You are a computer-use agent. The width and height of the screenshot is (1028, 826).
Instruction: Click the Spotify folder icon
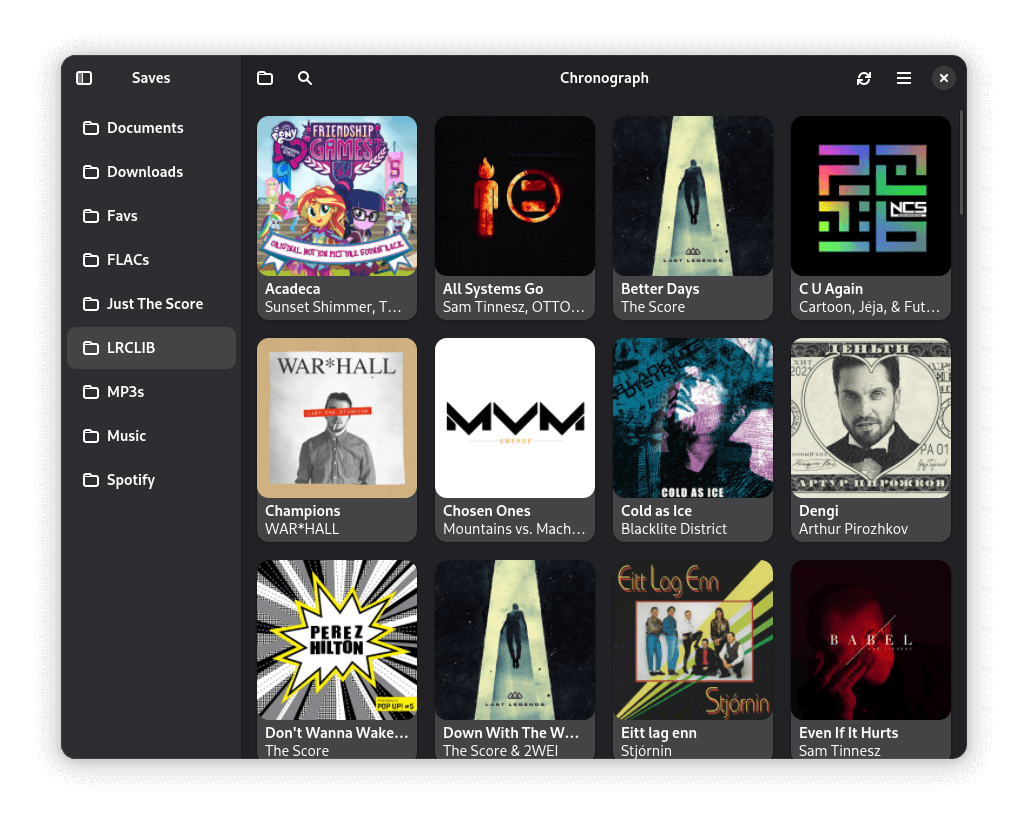[91, 479]
